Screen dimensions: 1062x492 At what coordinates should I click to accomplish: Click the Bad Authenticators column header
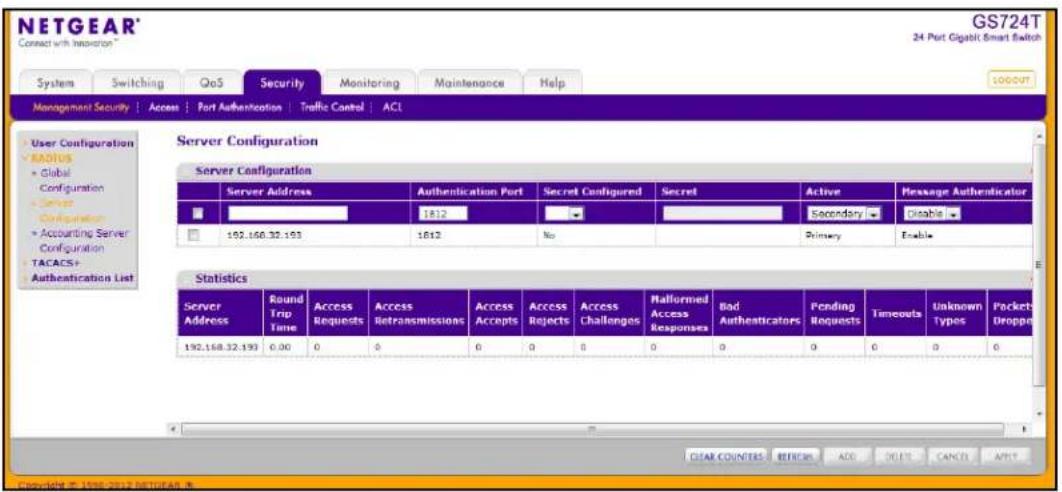759,313
